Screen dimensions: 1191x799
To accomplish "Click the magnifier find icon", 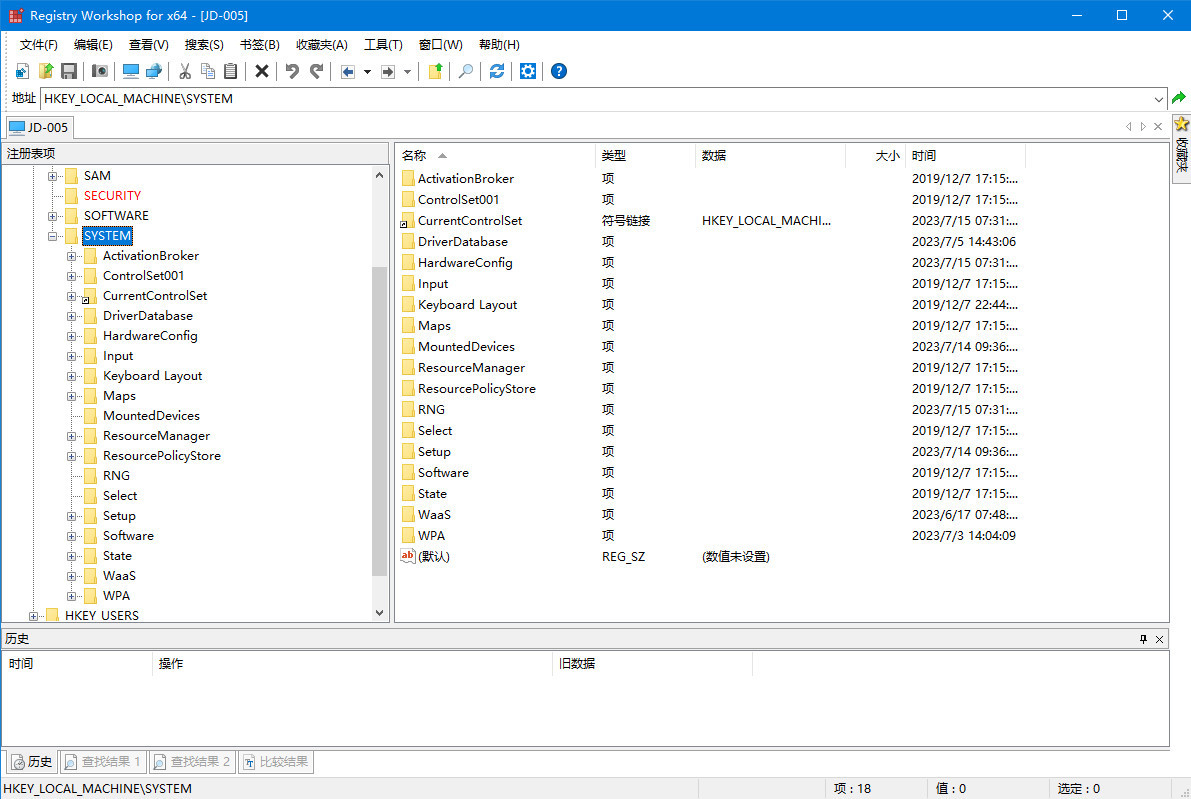I will (465, 71).
